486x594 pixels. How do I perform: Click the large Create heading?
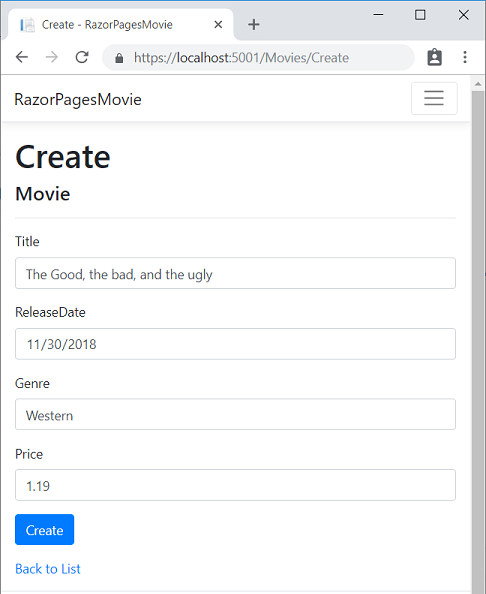63,156
